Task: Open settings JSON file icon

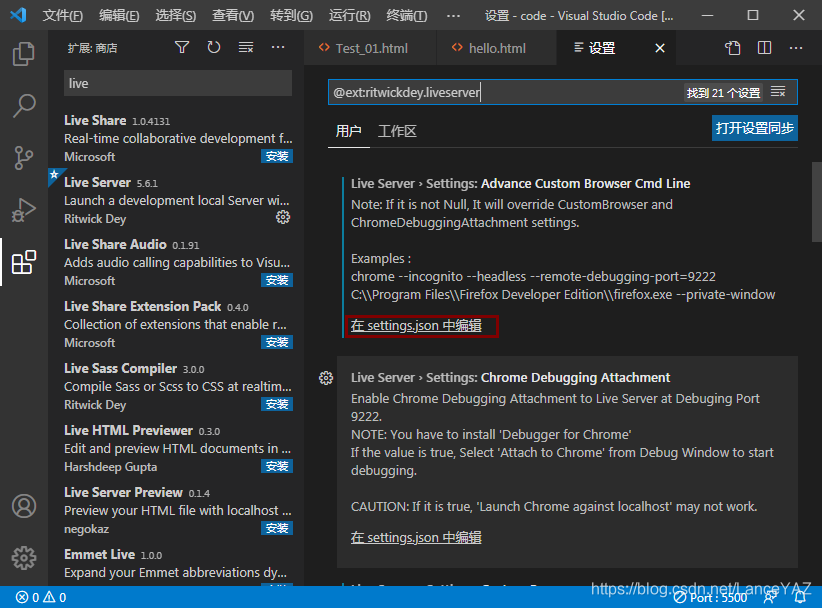Action: (732, 48)
